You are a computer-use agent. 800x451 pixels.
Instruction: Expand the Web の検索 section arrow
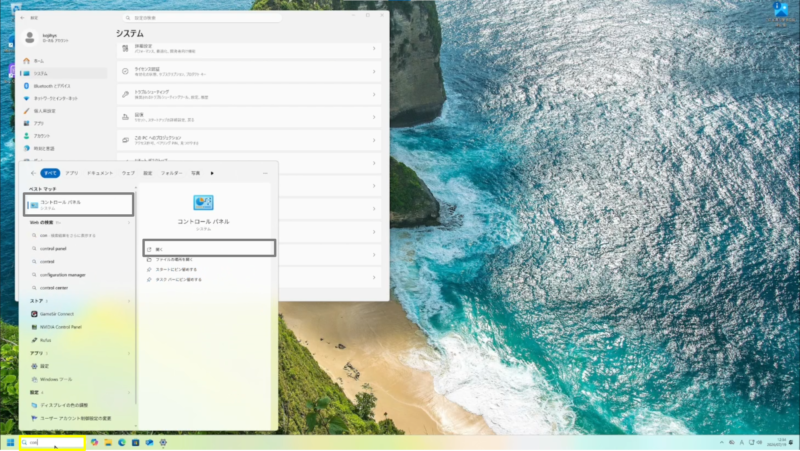tap(129, 222)
